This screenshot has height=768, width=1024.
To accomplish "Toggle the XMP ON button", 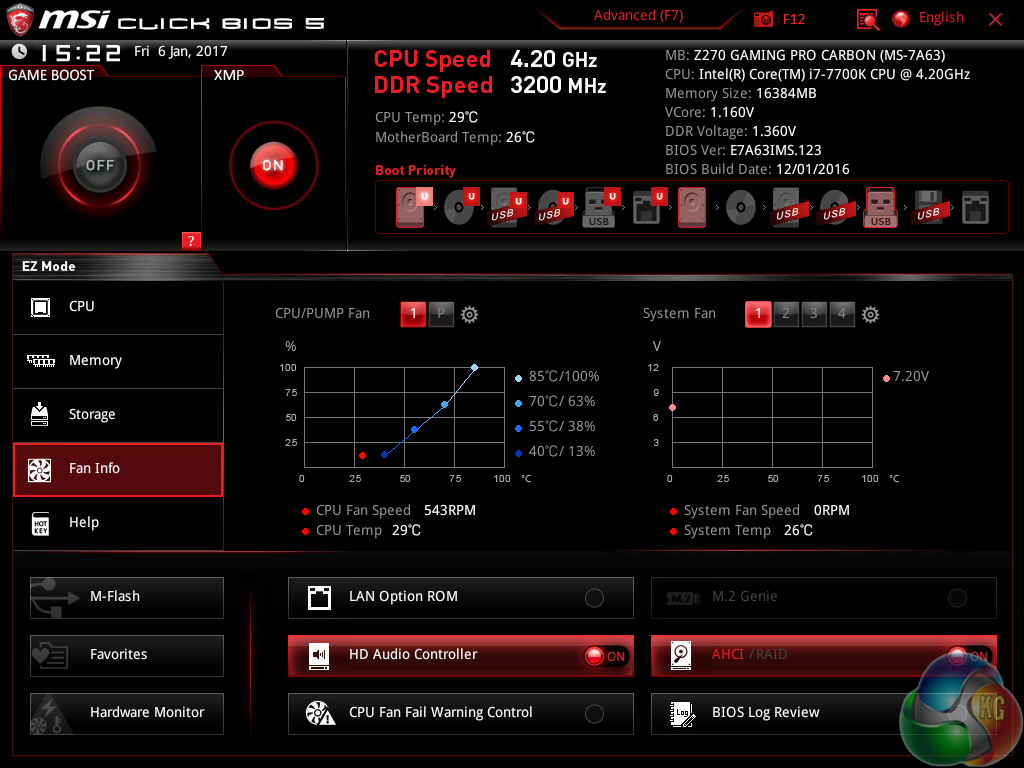I will tap(273, 165).
